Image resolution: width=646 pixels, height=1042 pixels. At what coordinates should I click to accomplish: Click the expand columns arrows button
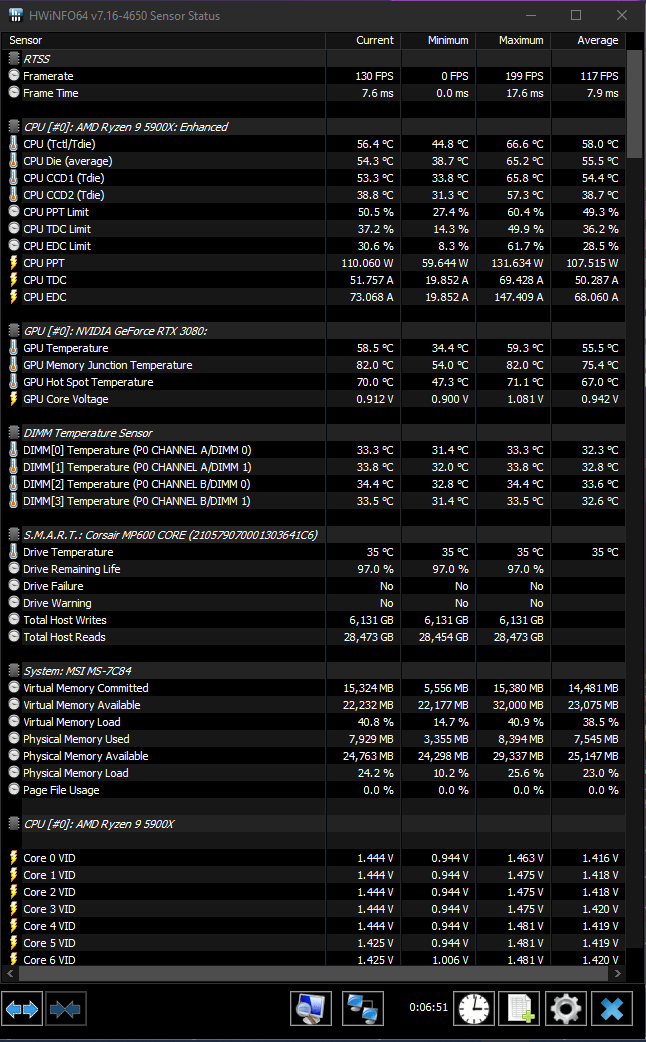tap(22, 1009)
